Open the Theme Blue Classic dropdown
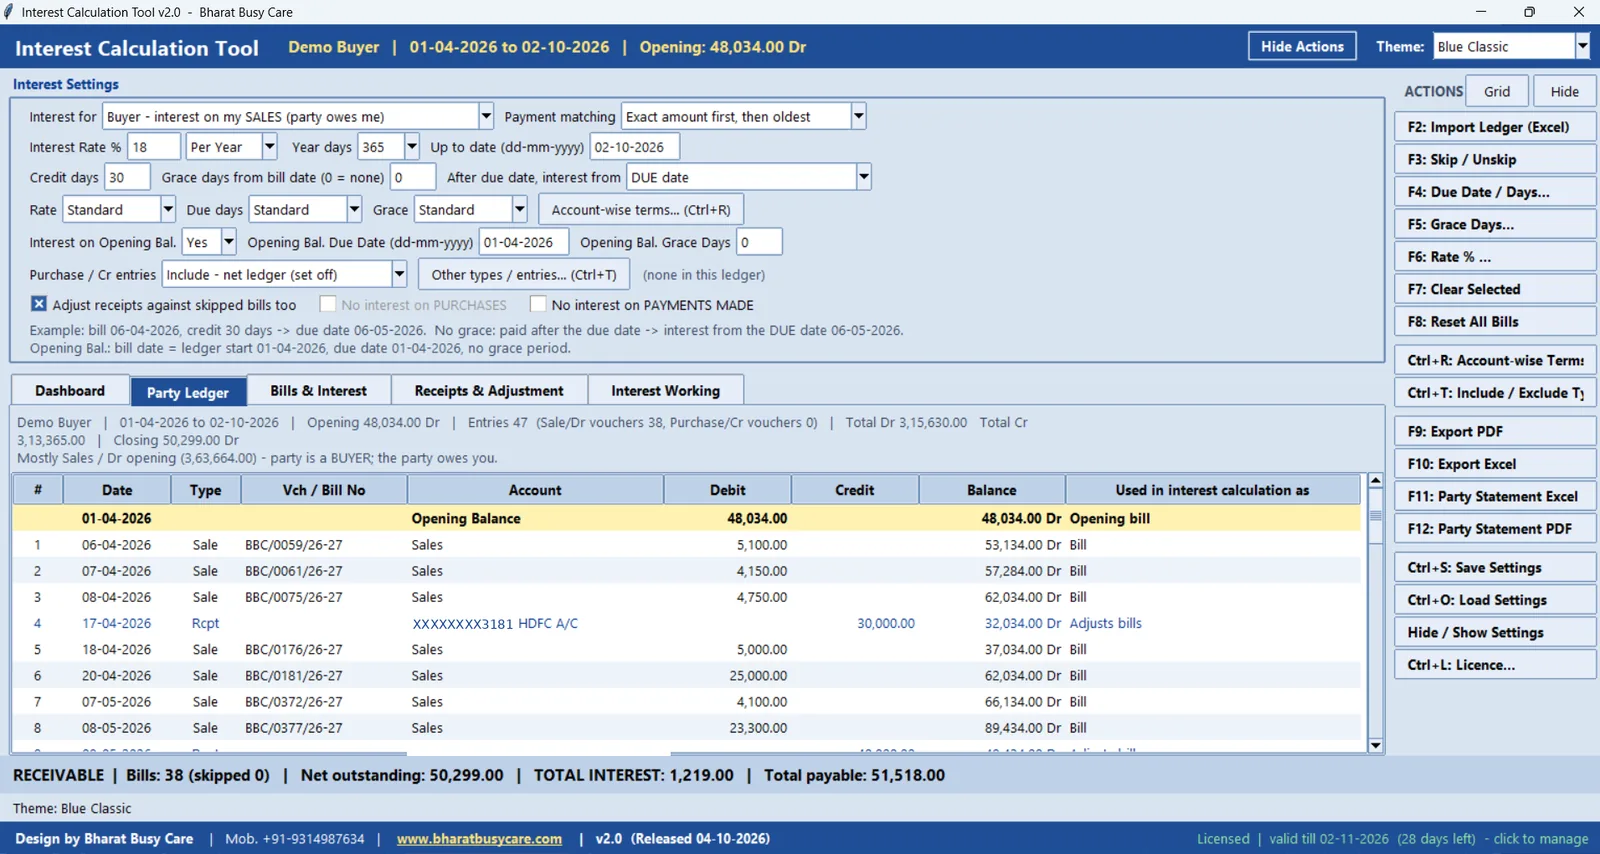The image size is (1600, 854). pos(1582,46)
